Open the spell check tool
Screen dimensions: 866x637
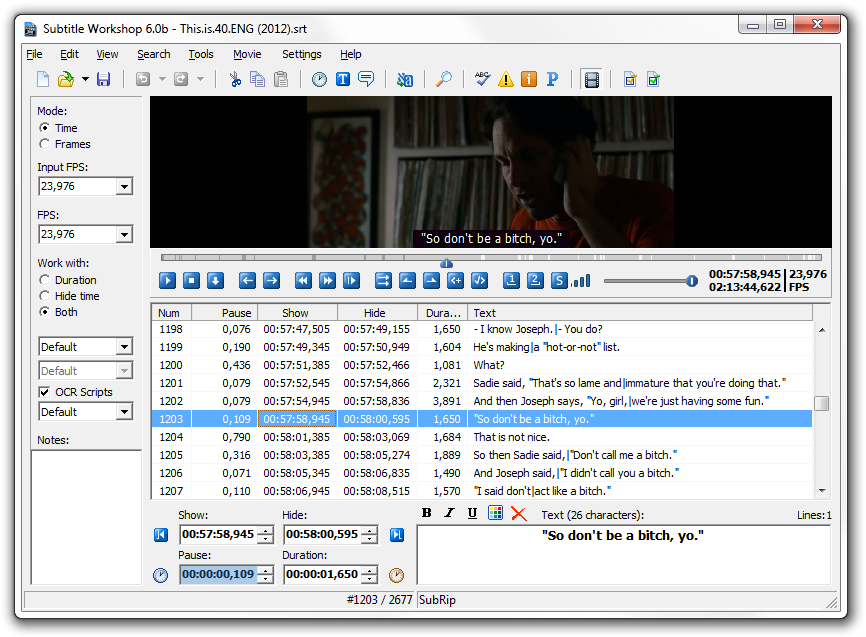[x=482, y=78]
